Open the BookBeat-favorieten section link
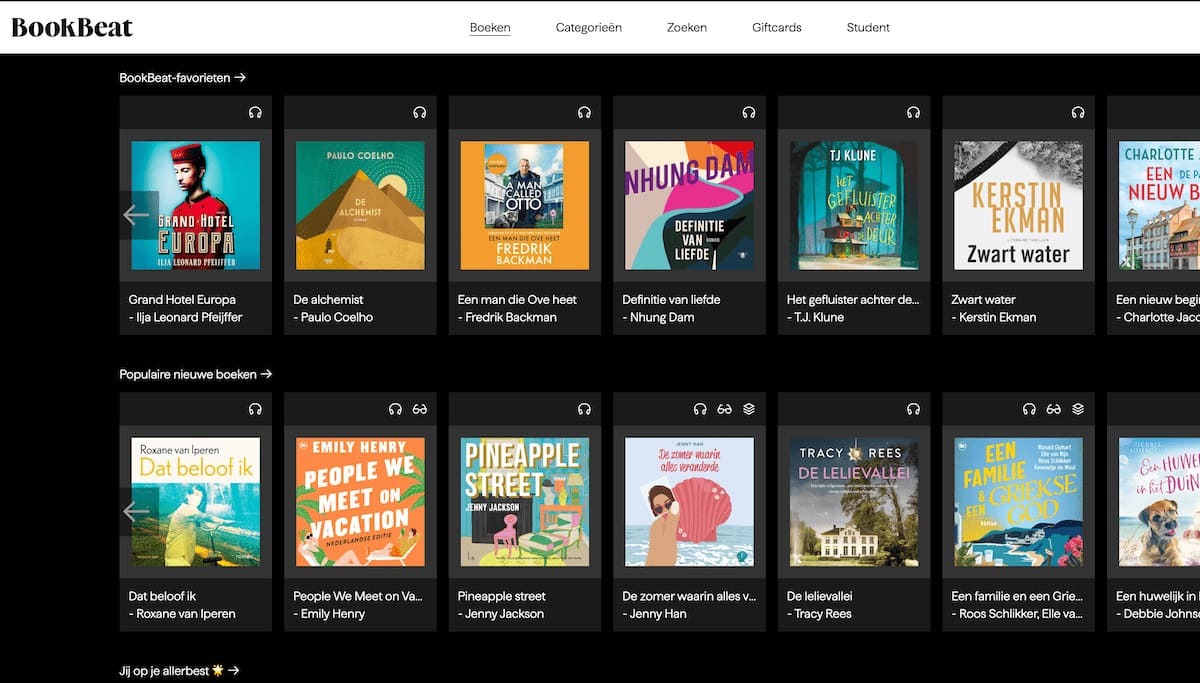 tap(183, 77)
